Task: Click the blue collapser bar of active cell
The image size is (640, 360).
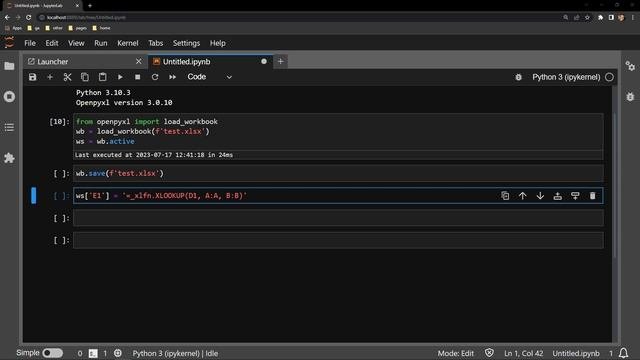Action: tap(33, 196)
